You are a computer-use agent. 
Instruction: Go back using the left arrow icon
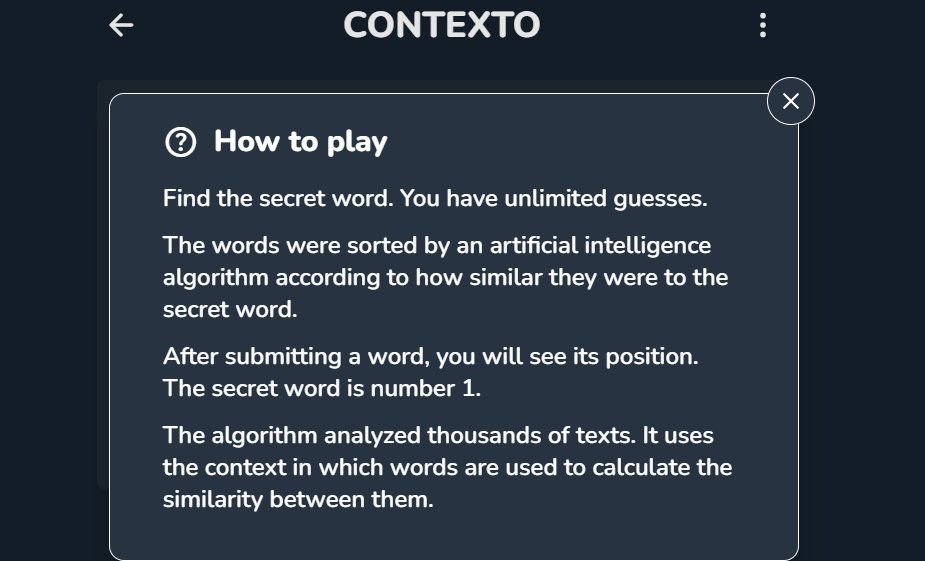[x=122, y=25]
